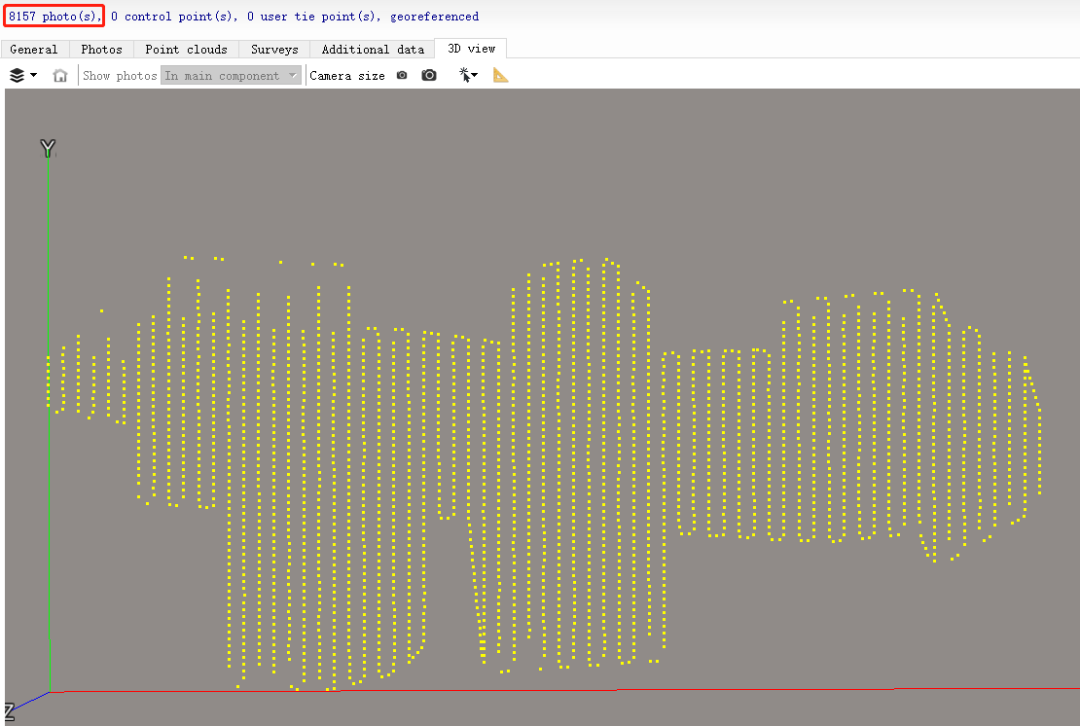The width and height of the screenshot is (1080, 726).
Task: Go to the Point clouds tab
Action: tap(186, 49)
